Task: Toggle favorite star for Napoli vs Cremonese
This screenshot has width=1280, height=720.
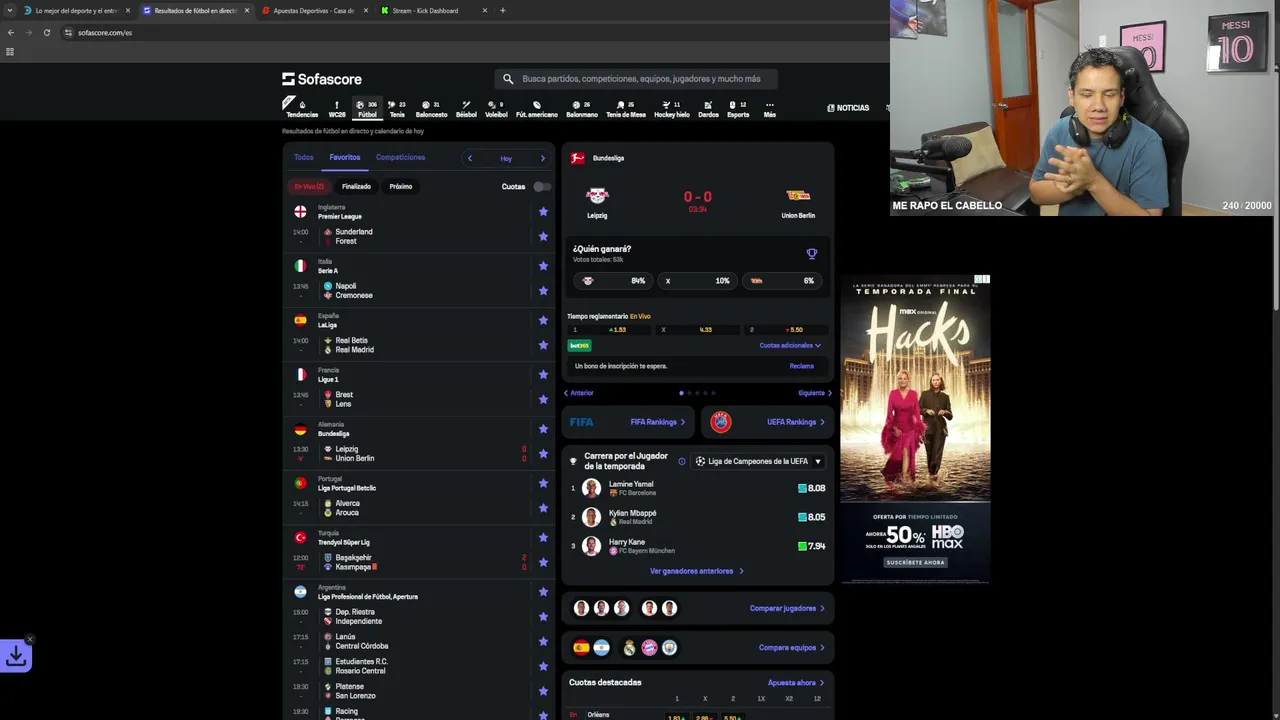Action: 543,291
